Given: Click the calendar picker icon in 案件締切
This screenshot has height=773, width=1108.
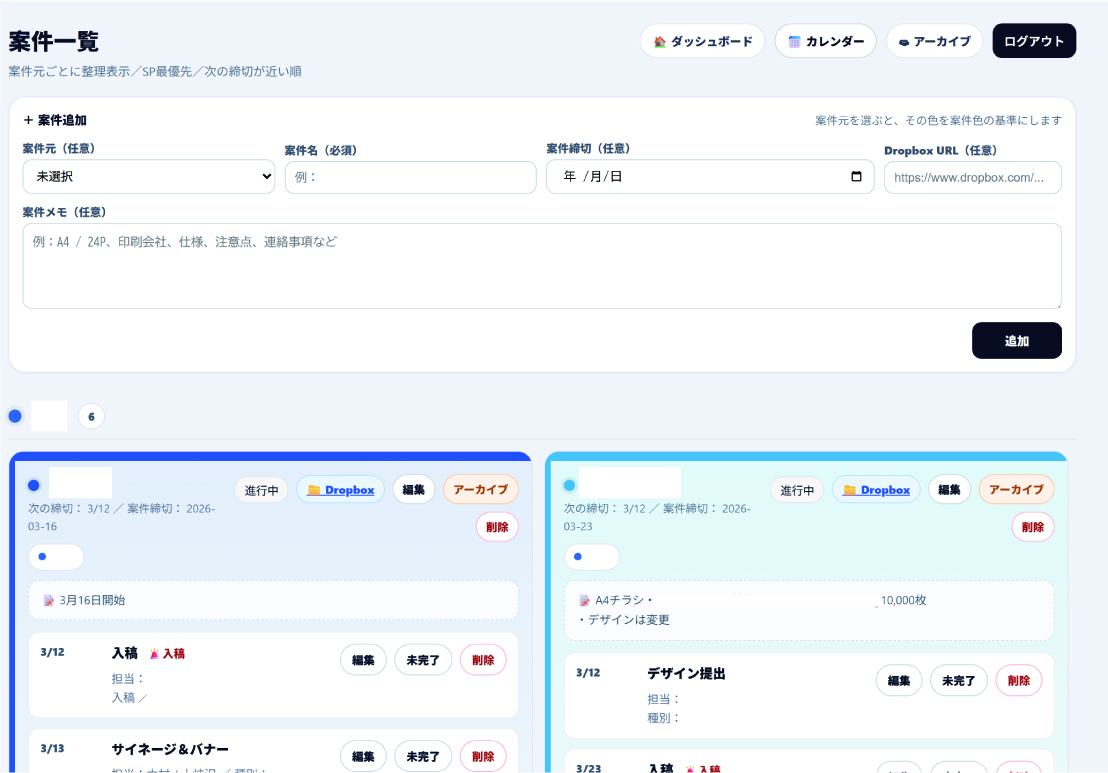Looking at the screenshot, I should [856, 177].
